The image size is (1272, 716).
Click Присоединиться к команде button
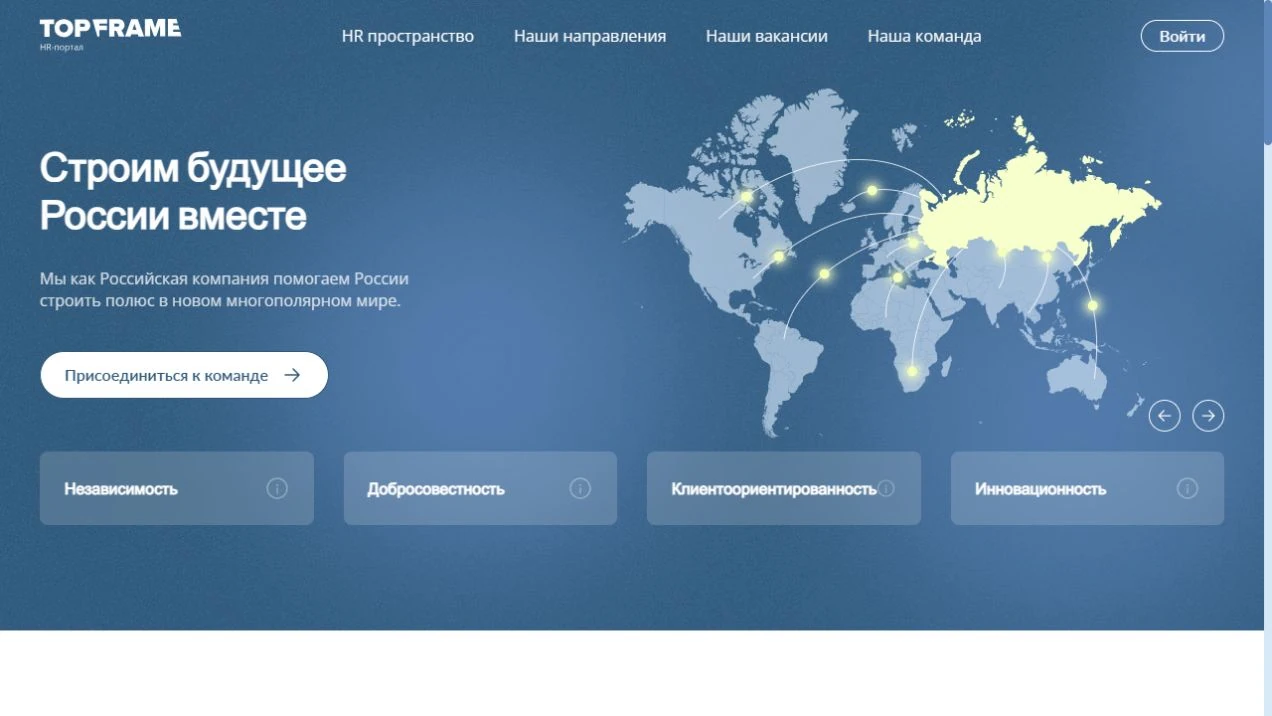184,375
